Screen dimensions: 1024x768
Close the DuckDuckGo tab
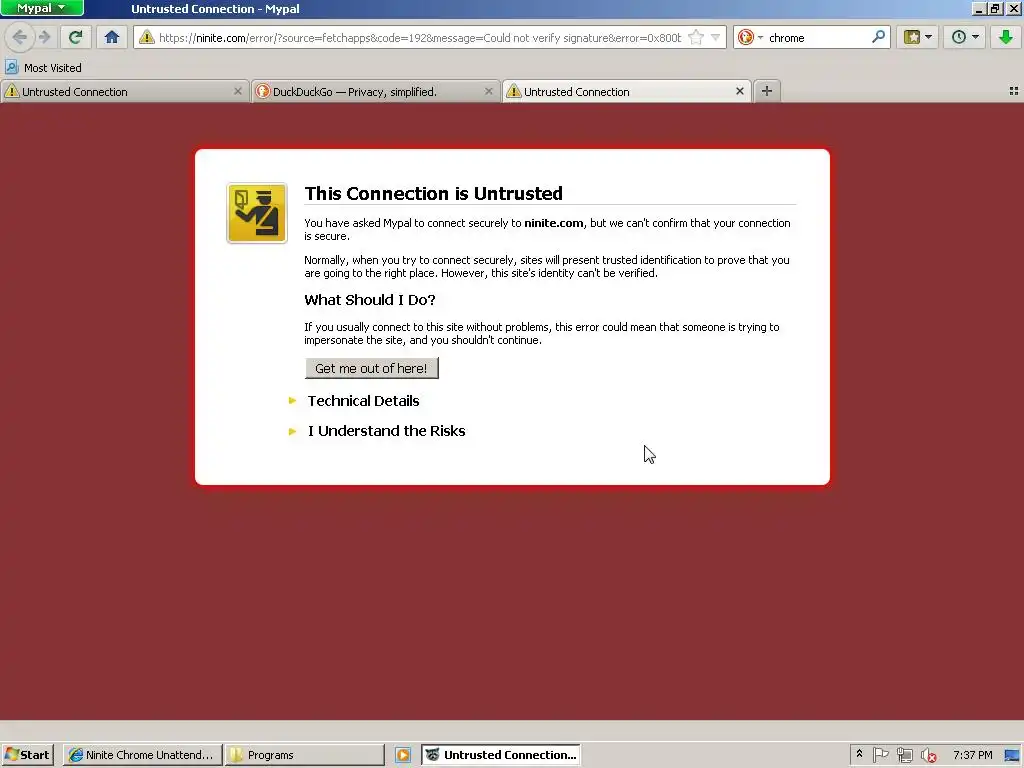pos(488,91)
